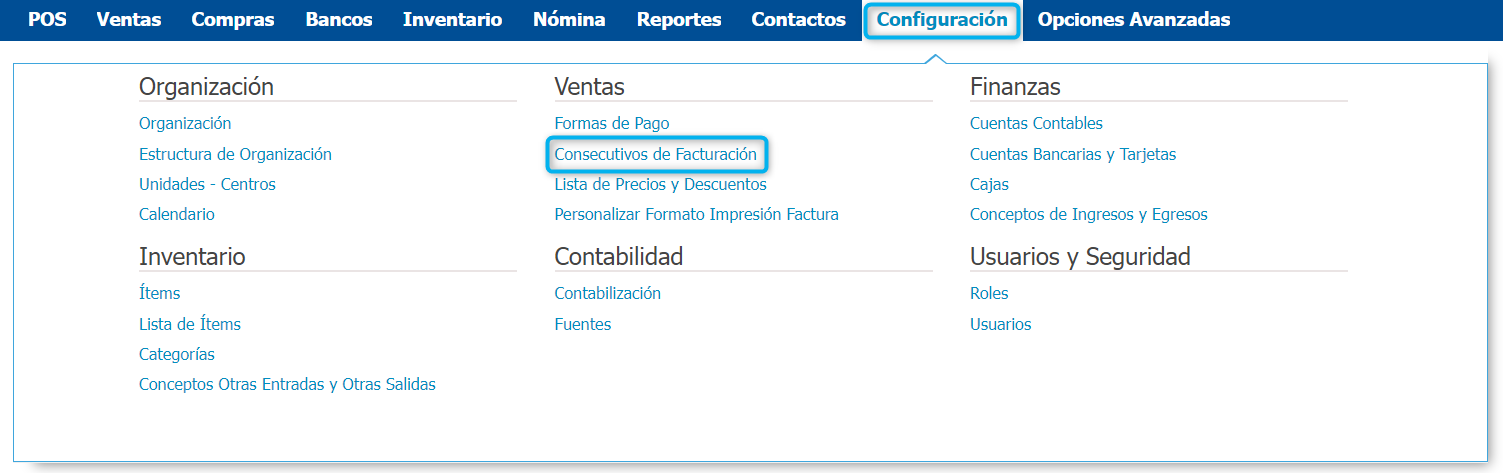Go to Usuarios settings
Image resolution: width=1503 pixels, height=473 pixels.
pos(1001,324)
